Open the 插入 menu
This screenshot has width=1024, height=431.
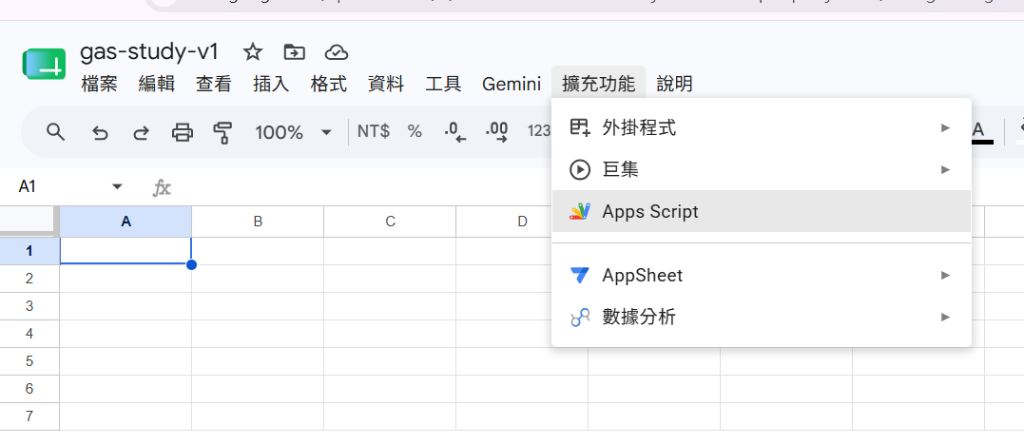[x=271, y=84]
